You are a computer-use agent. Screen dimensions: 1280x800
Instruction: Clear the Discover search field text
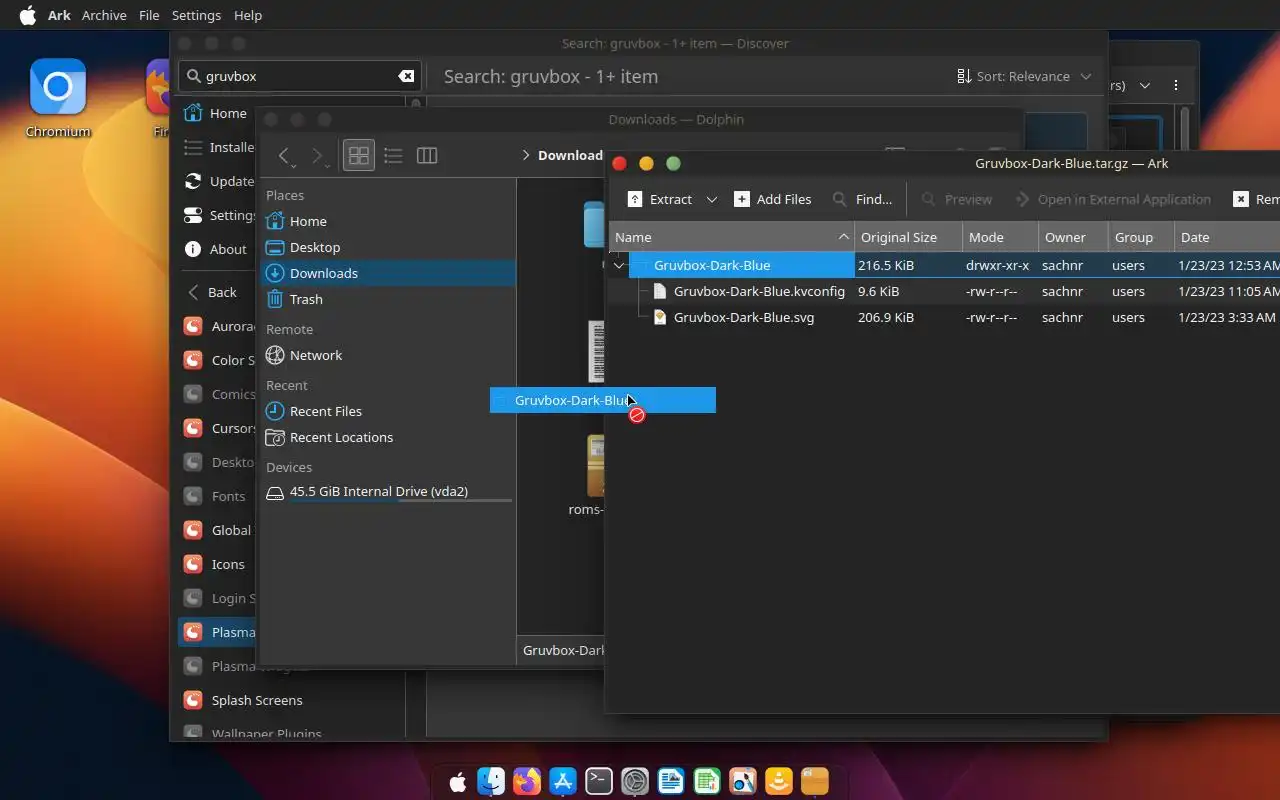(406, 76)
